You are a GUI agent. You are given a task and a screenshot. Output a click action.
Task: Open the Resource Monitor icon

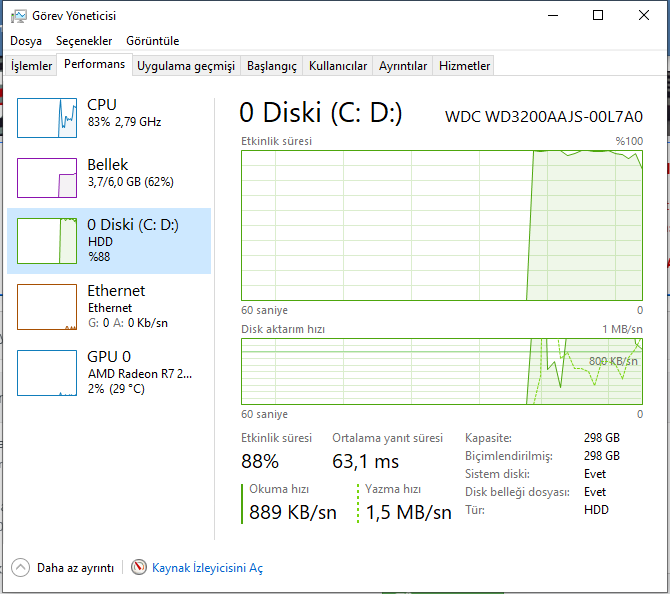pyautogui.click(x=138, y=567)
